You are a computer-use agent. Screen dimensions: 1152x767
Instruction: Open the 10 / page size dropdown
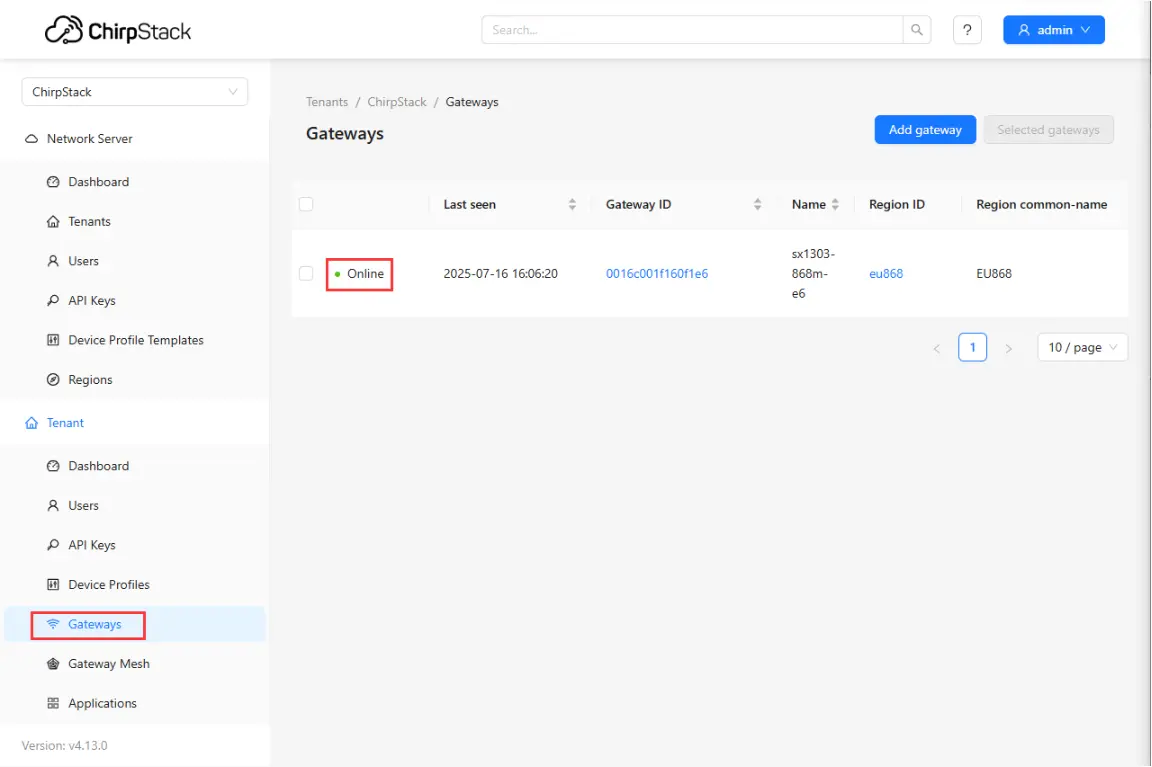(x=1082, y=347)
